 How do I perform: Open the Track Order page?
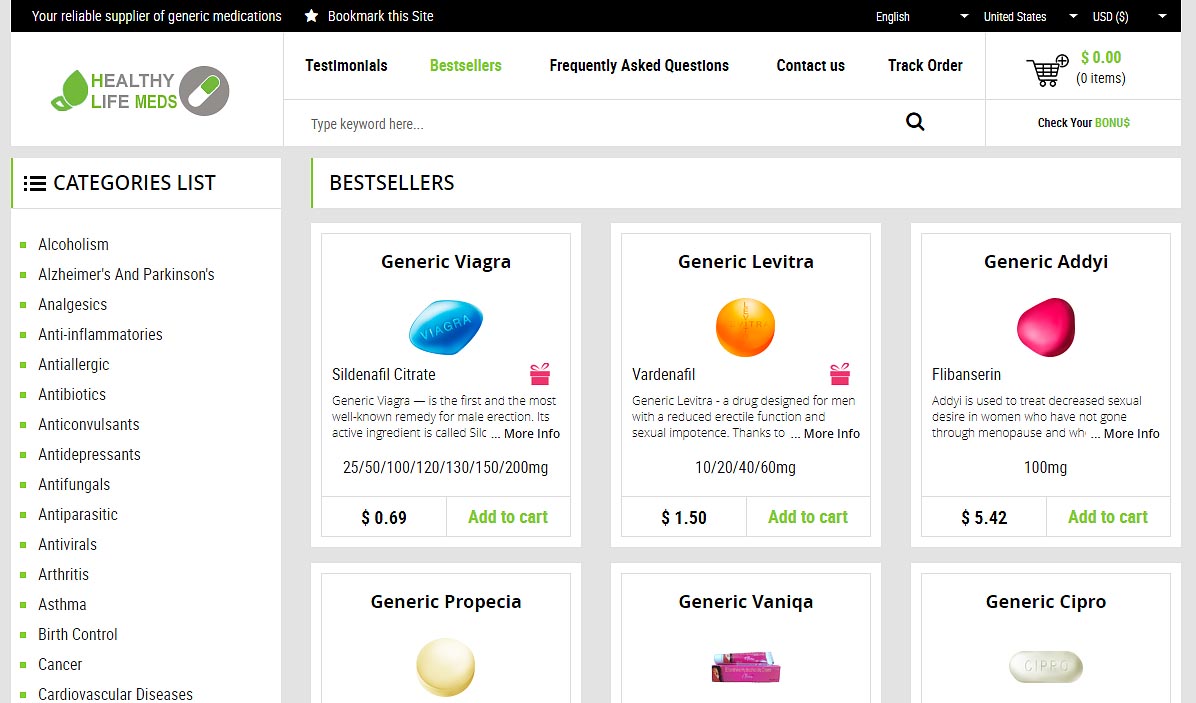point(925,66)
